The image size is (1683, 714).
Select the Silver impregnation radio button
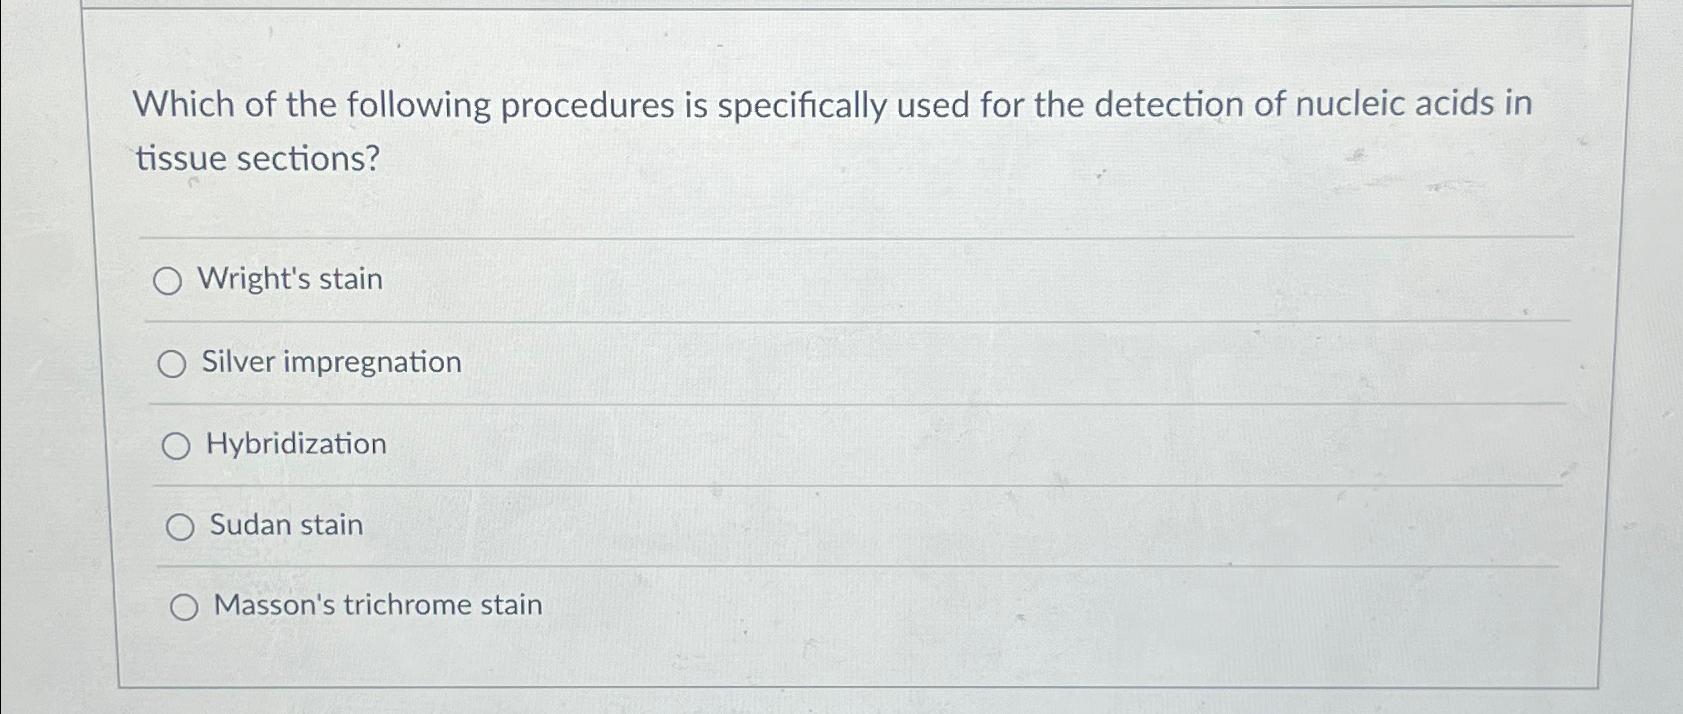171,364
